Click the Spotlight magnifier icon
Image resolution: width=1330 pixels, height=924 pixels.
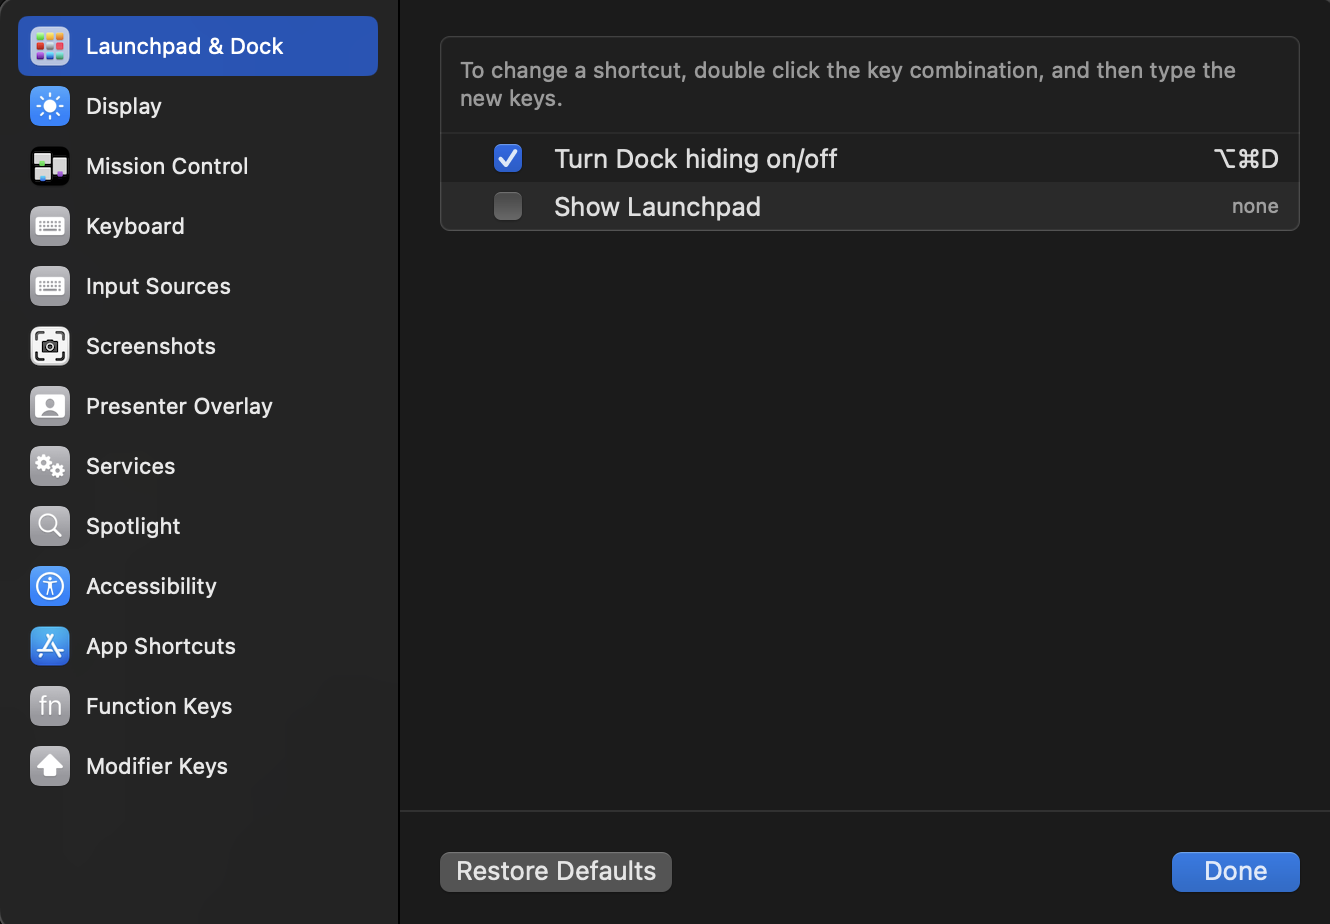[50, 526]
